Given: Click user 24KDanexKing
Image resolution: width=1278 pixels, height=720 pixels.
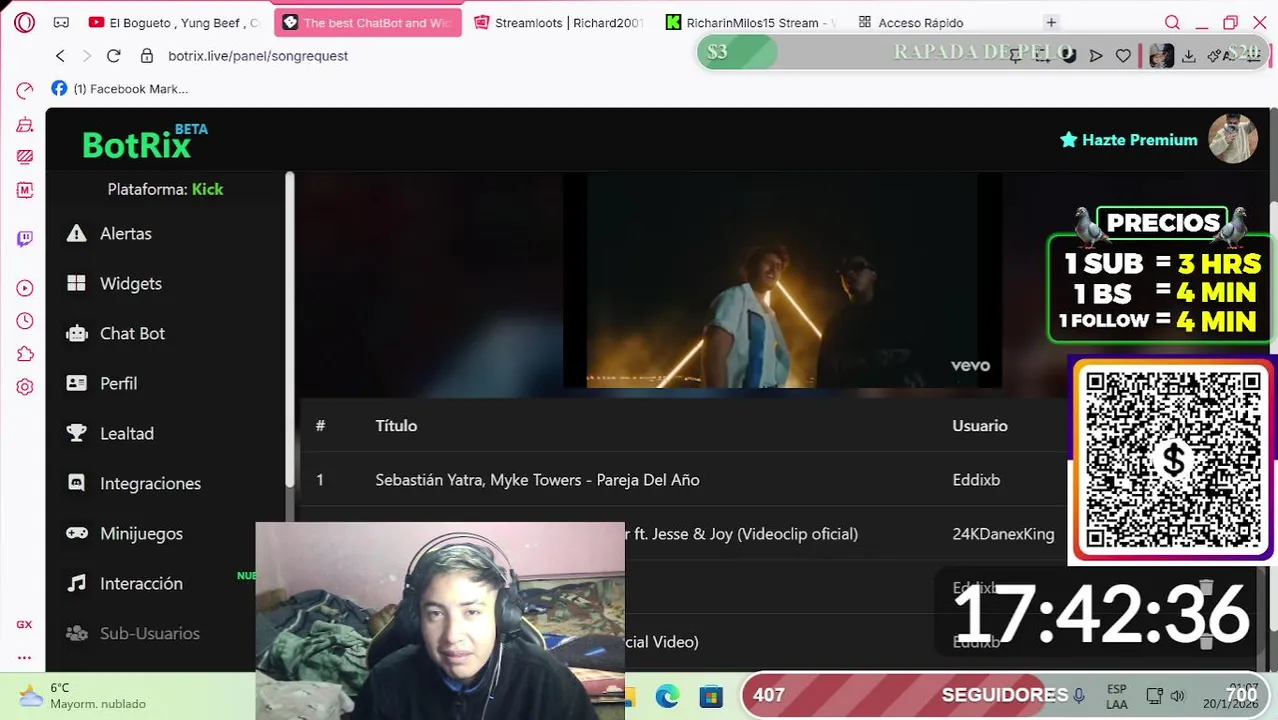Looking at the screenshot, I should pyautogui.click(x=1003, y=534).
